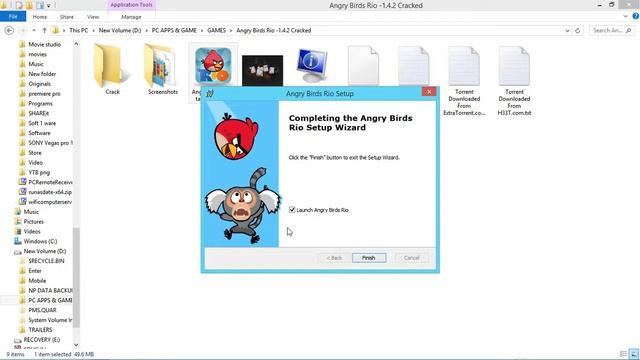This screenshot has height=360, width=640.
Task: Click the search box in Explorer
Action: (x=612, y=30)
